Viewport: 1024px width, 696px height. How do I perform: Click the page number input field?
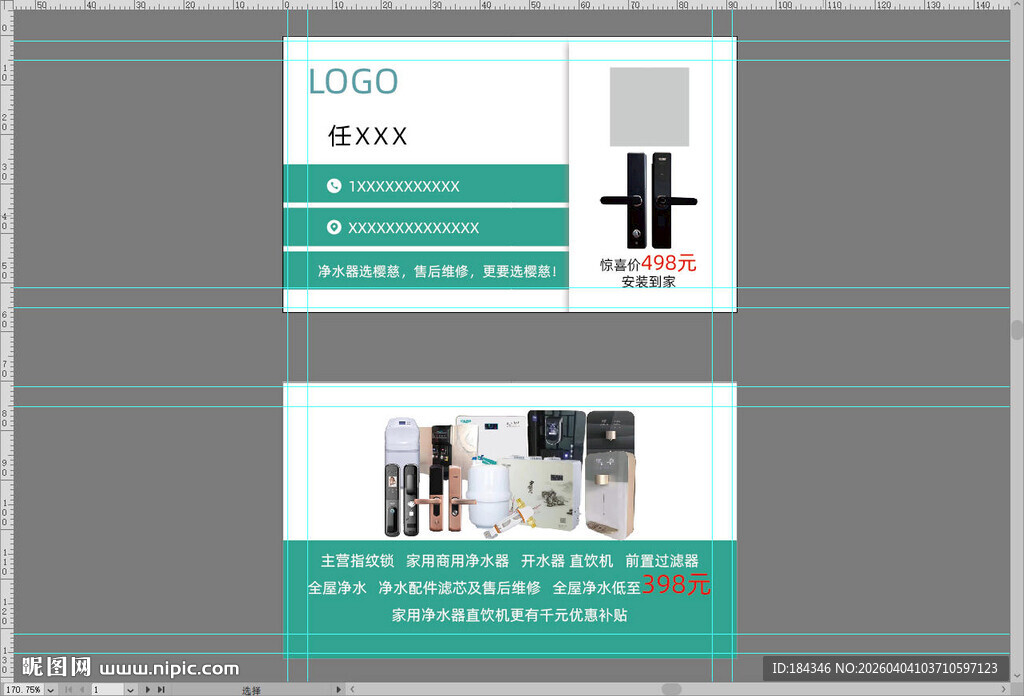click(105, 689)
